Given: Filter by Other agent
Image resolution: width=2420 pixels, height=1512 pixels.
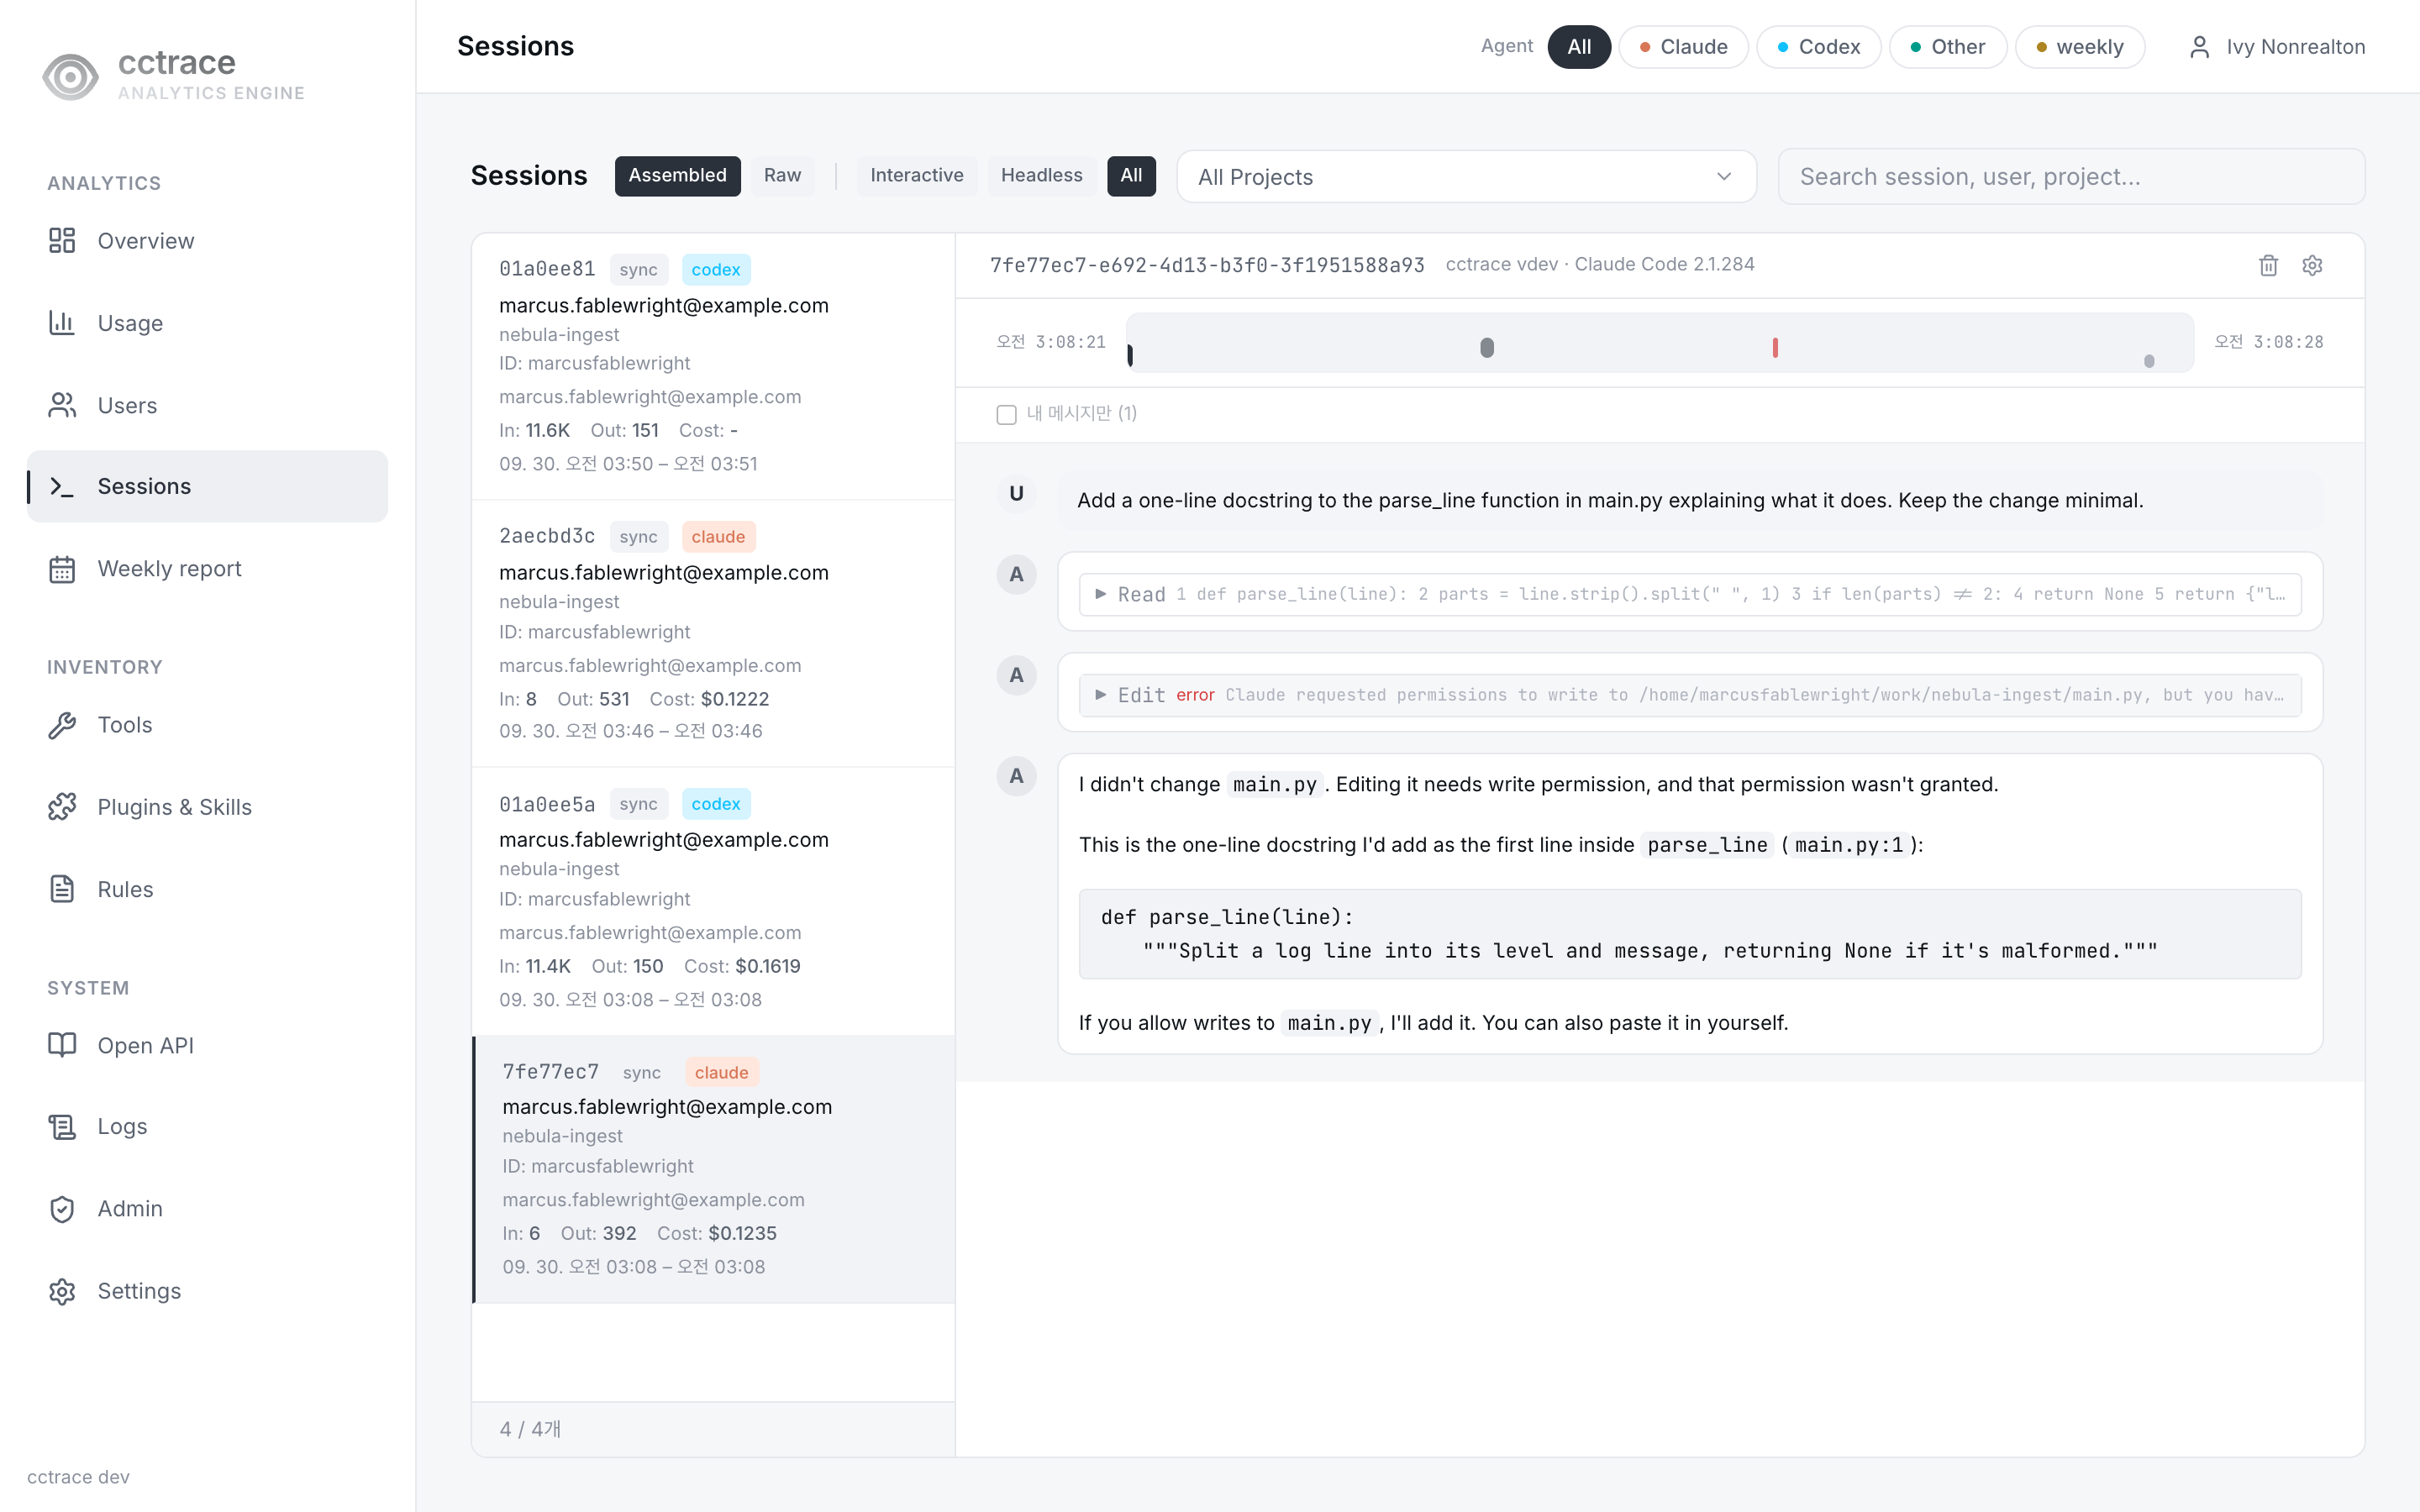Looking at the screenshot, I should pyautogui.click(x=1947, y=47).
